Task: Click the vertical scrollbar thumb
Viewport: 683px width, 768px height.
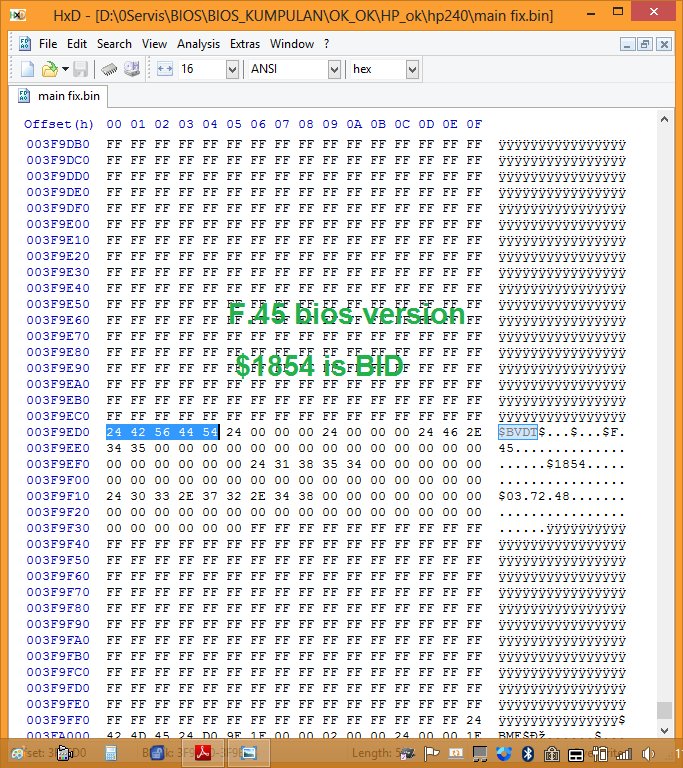Action: tap(664, 710)
